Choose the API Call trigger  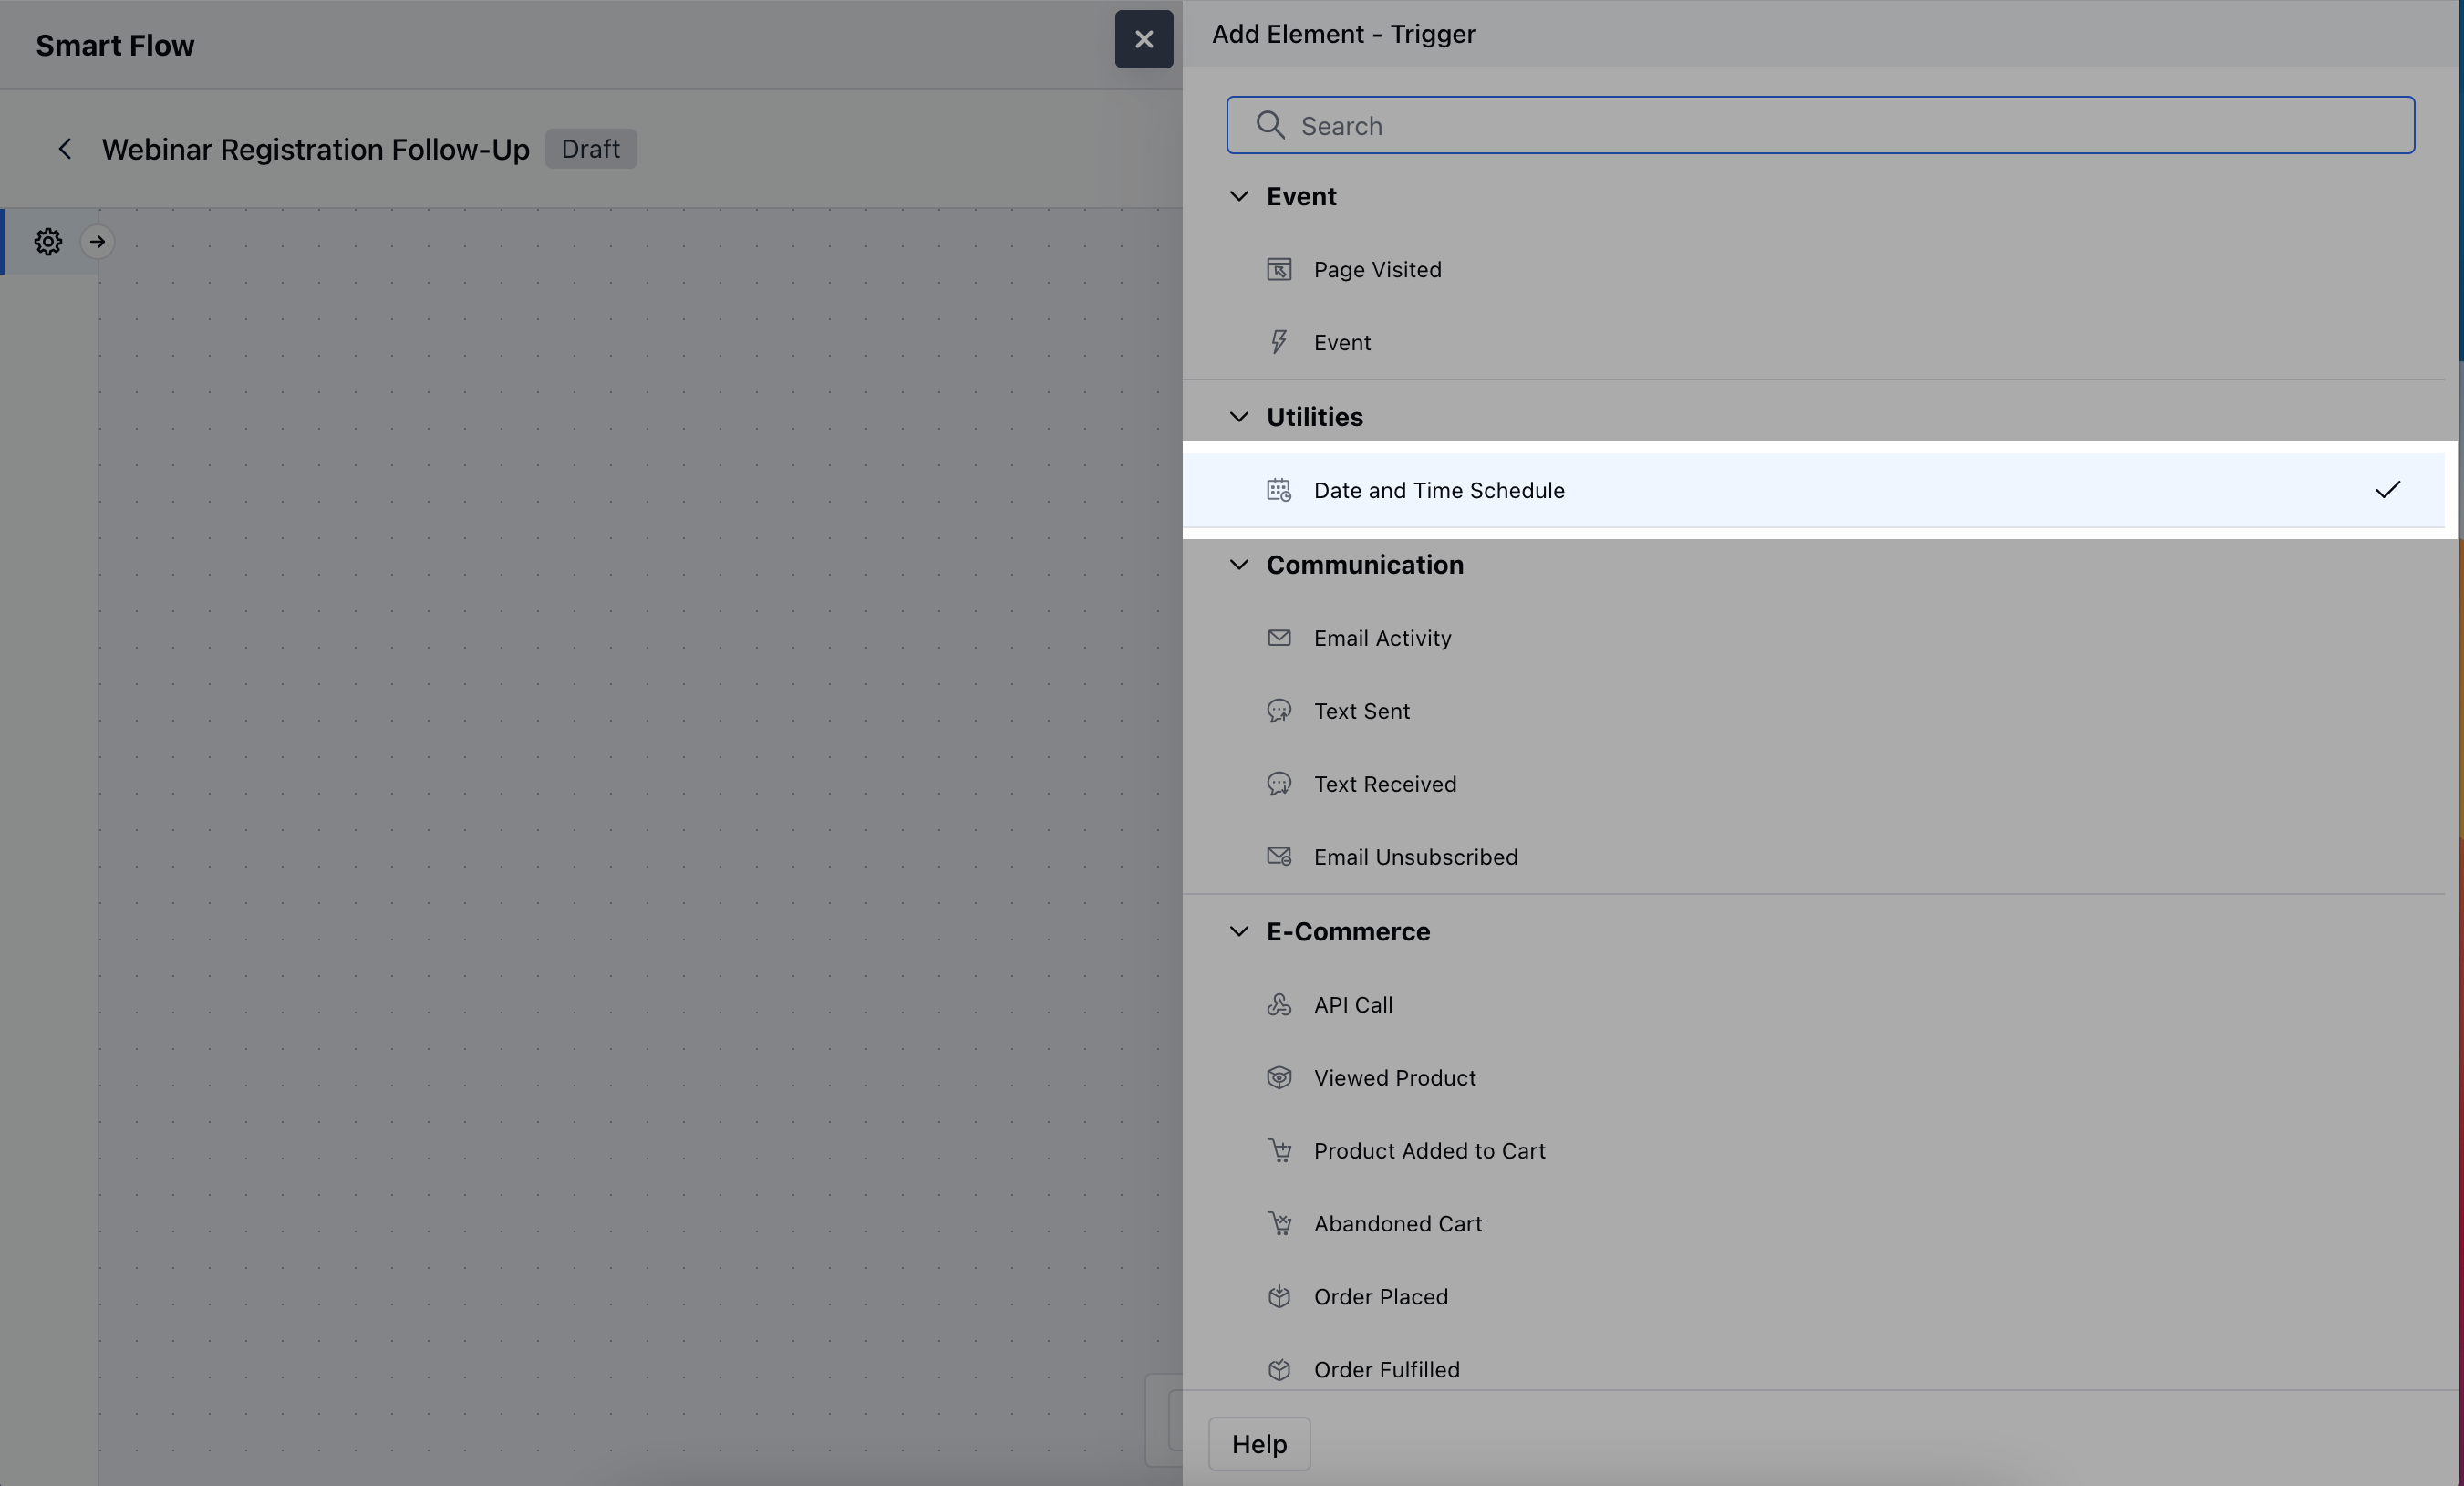click(x=1813, y=1005)
